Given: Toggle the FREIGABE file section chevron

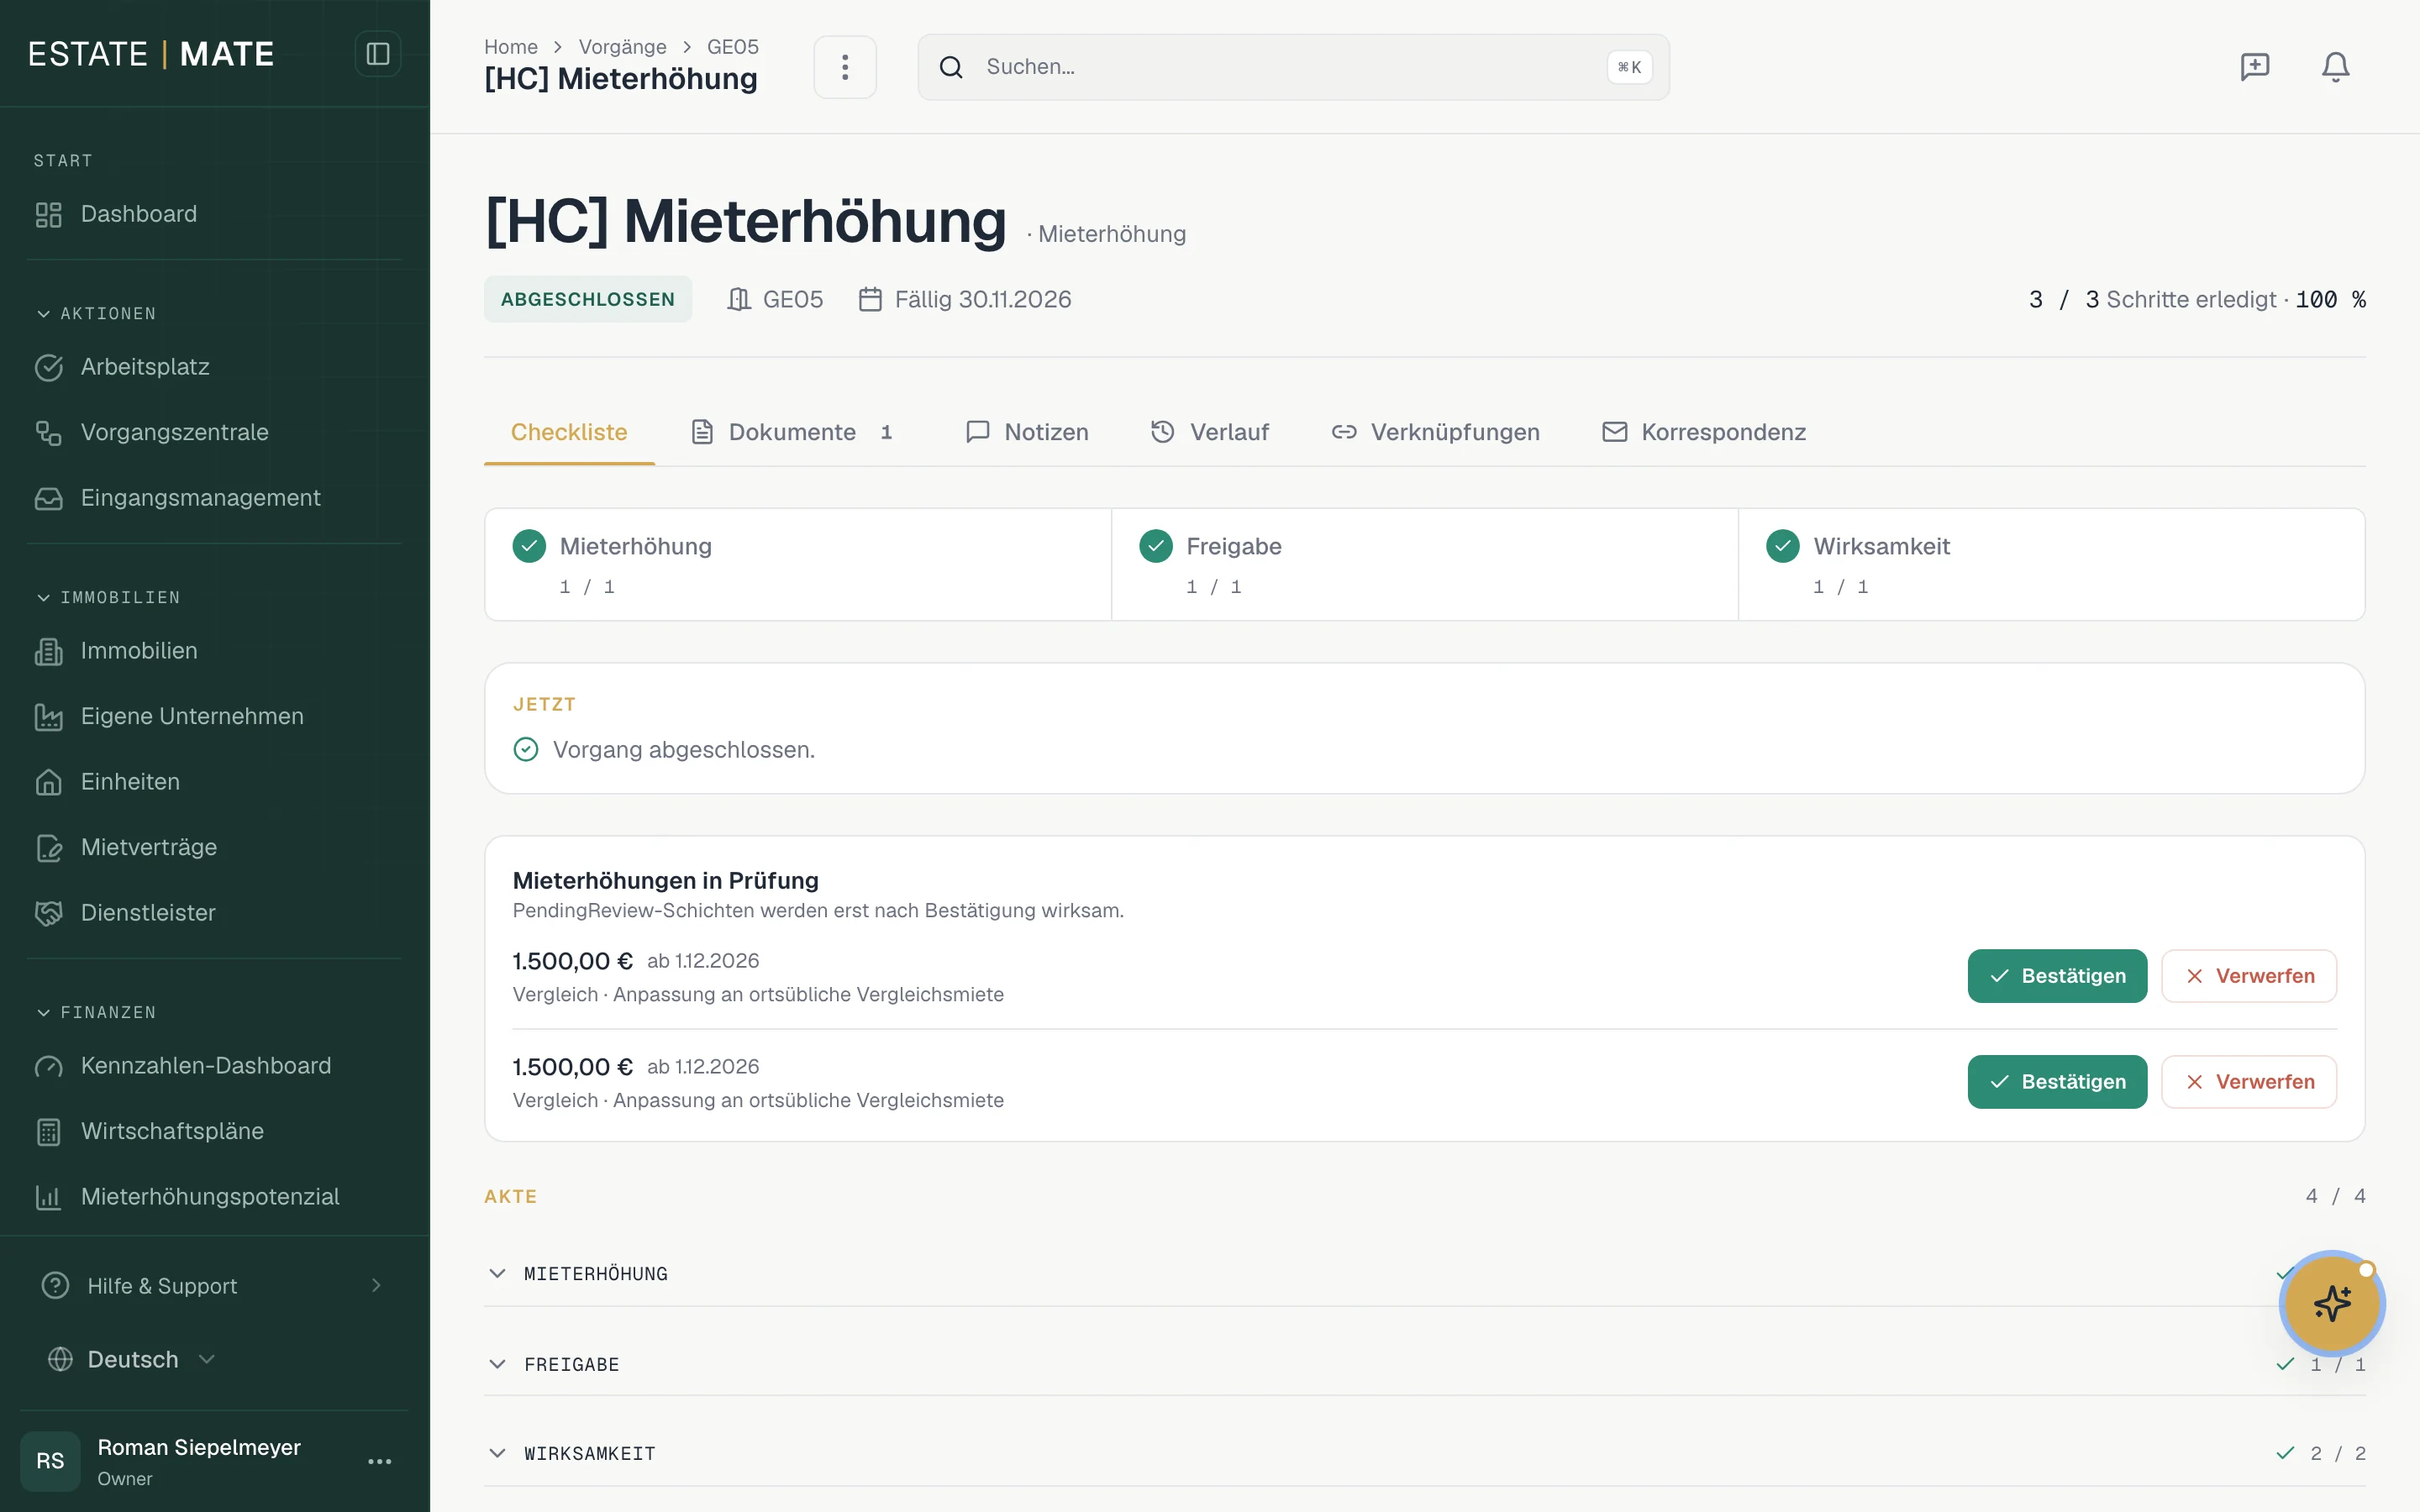Looking at the screenshot, I should tap(497, 1364).
